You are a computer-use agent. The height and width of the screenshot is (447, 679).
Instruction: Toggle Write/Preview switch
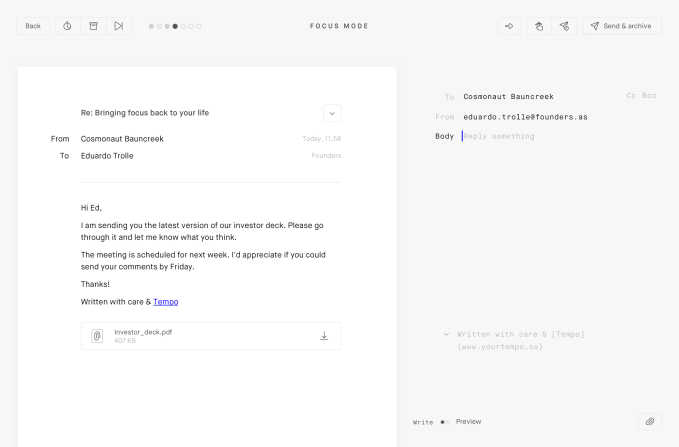click(445, 422)
